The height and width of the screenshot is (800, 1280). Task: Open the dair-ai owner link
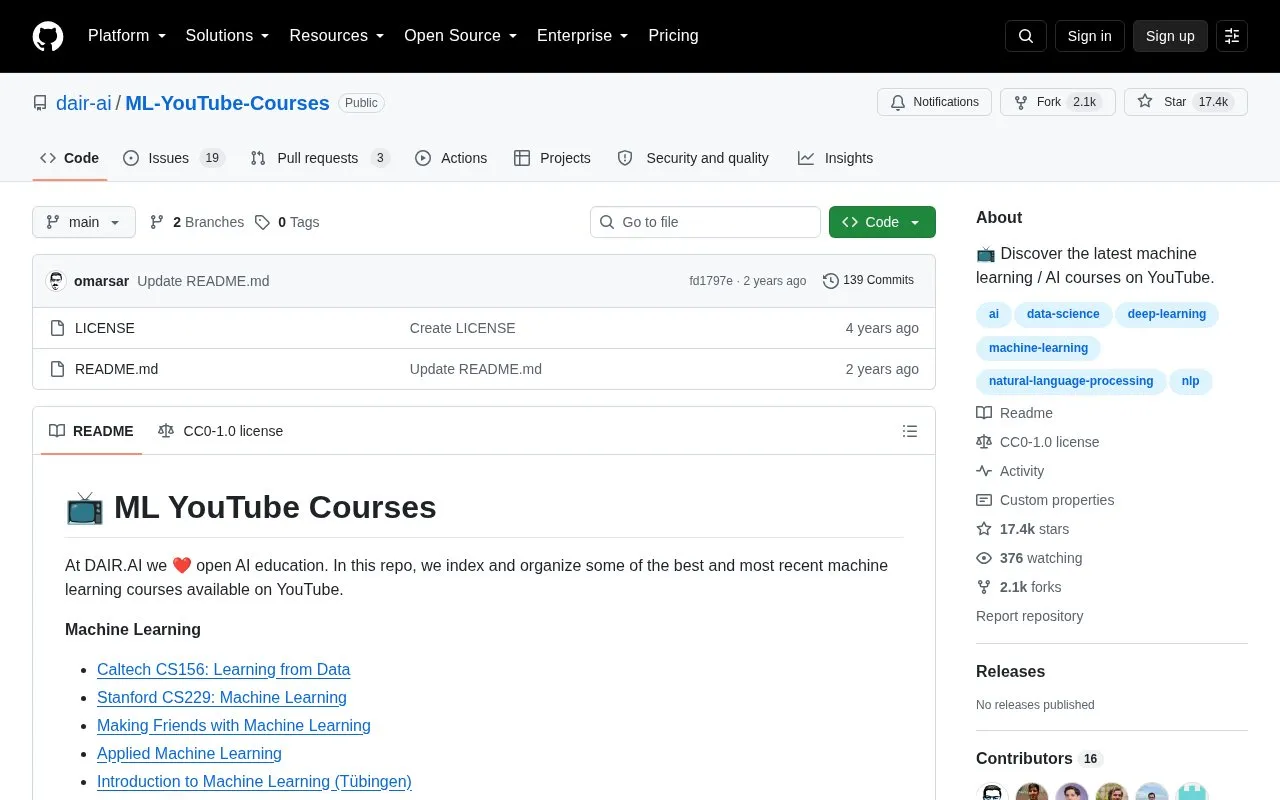[x=84, y=103]
